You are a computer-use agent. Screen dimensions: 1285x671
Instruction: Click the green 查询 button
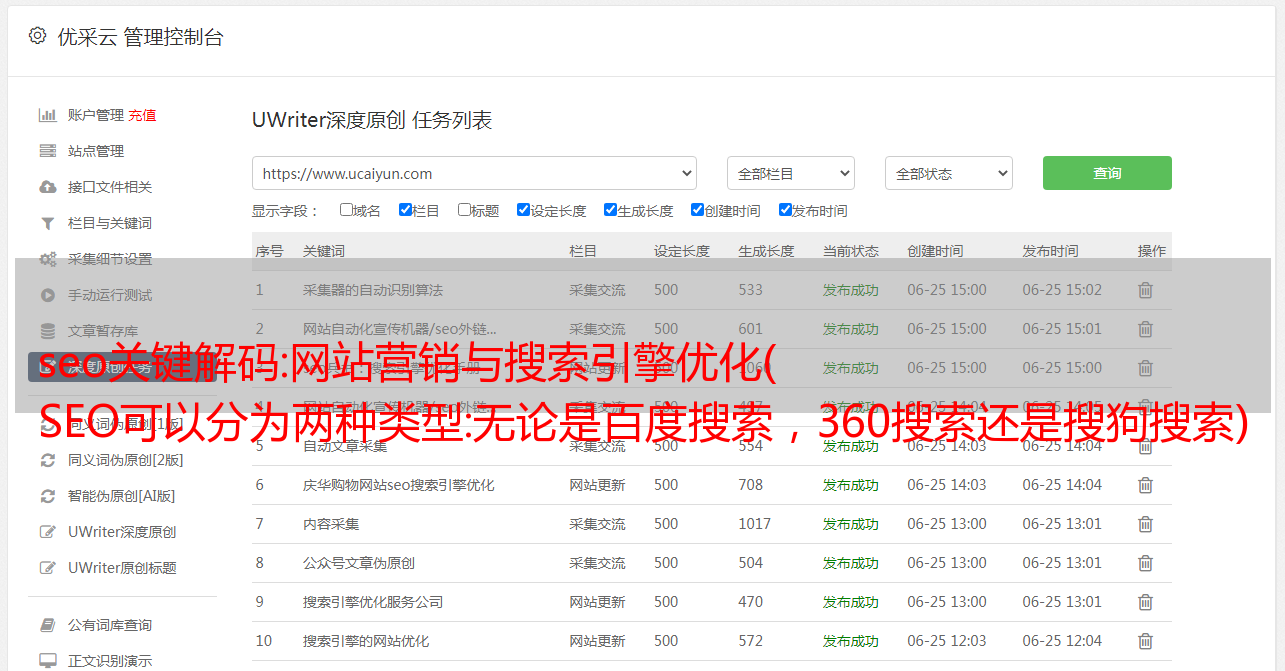point(1107,173)
